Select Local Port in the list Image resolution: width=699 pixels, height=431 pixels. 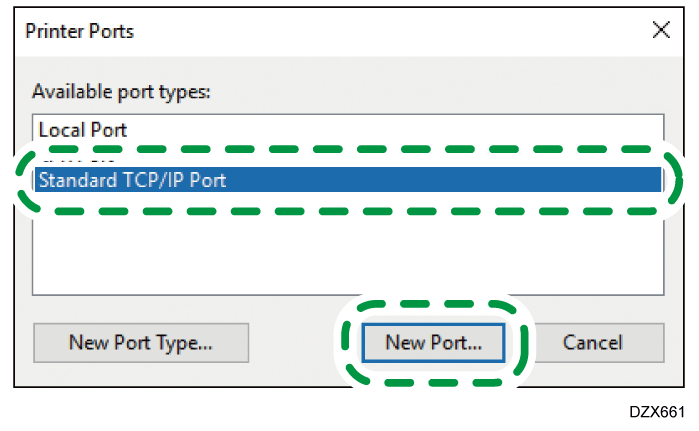pos(83,130)
